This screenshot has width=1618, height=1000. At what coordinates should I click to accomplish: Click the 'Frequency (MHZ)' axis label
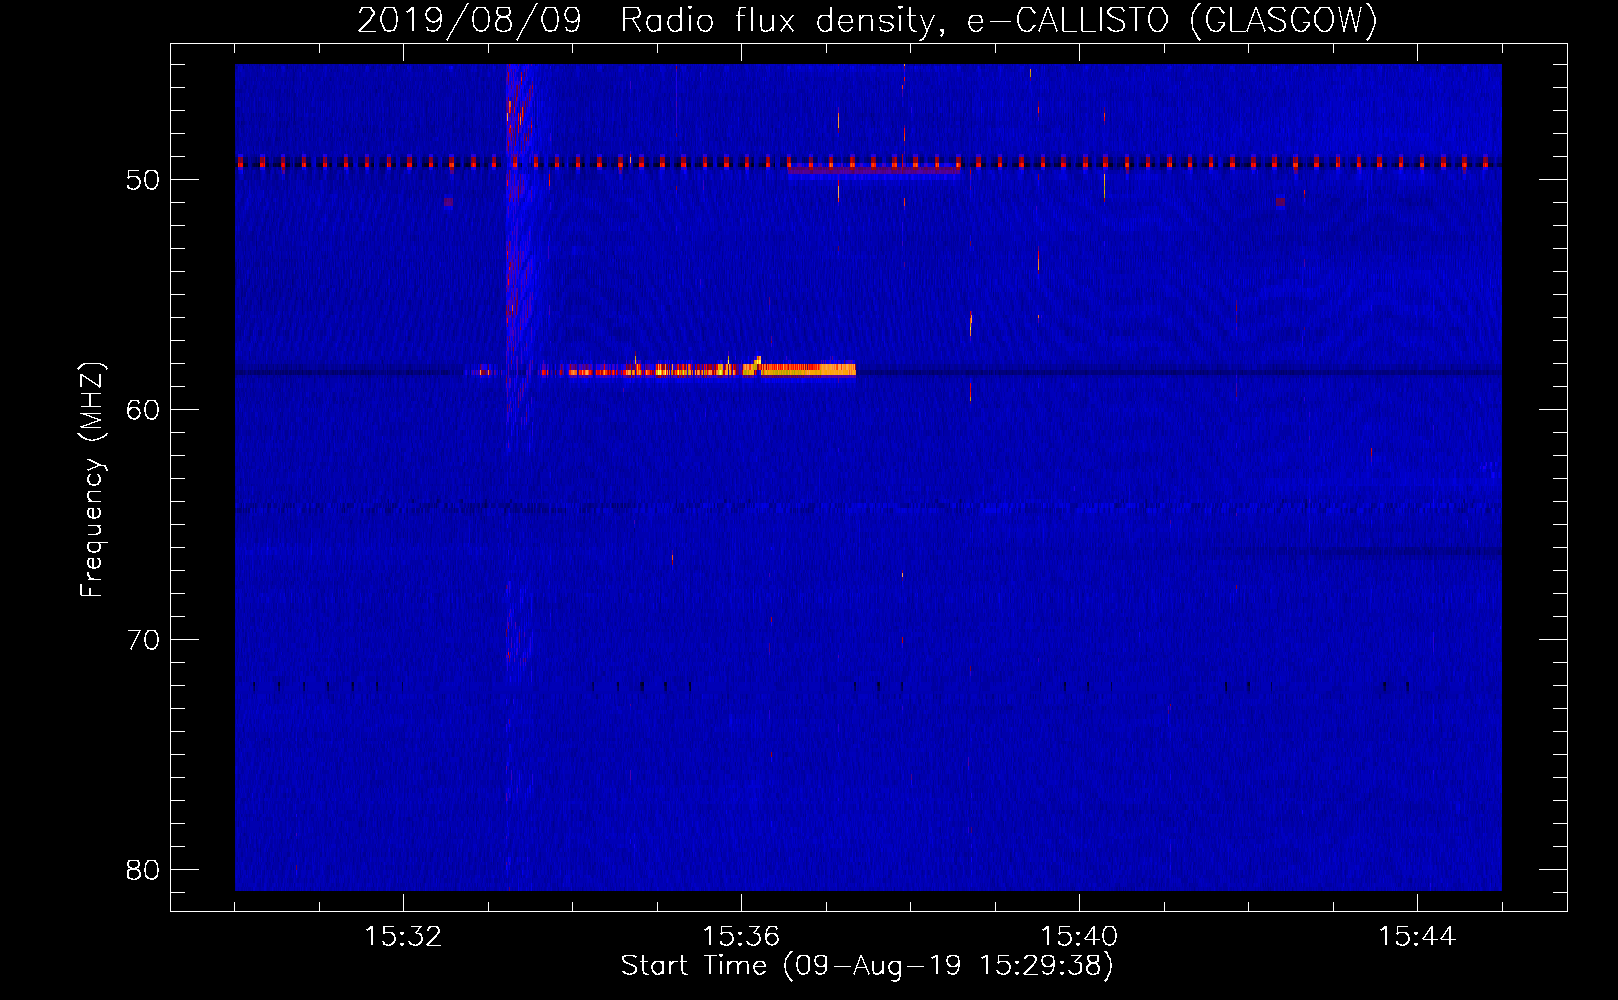pyautogui.click(x=91, y=480)
